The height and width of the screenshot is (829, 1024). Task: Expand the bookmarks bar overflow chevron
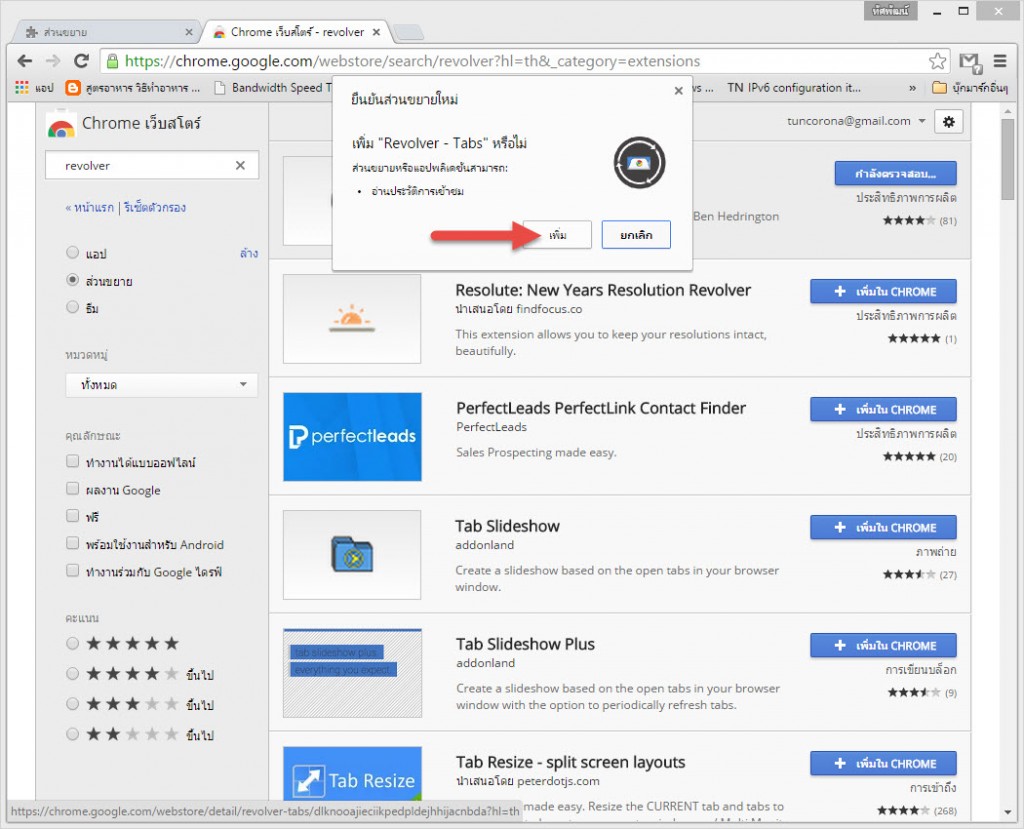[913, 88]
